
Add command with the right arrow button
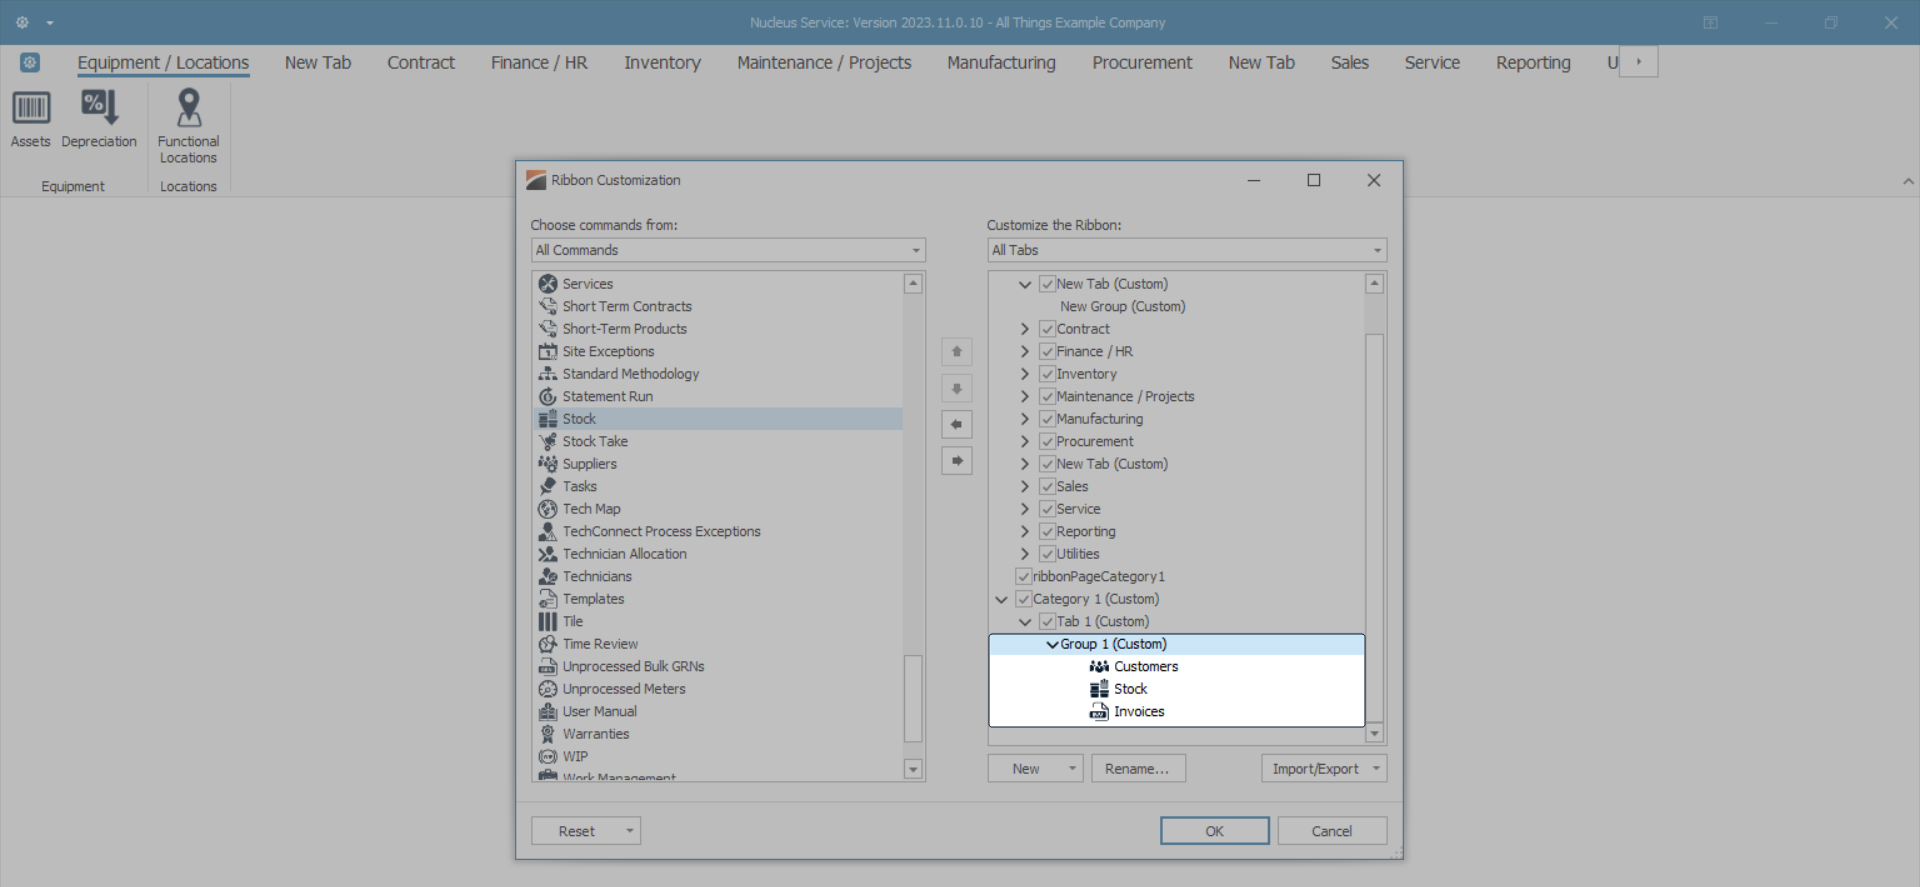point(957,460)
